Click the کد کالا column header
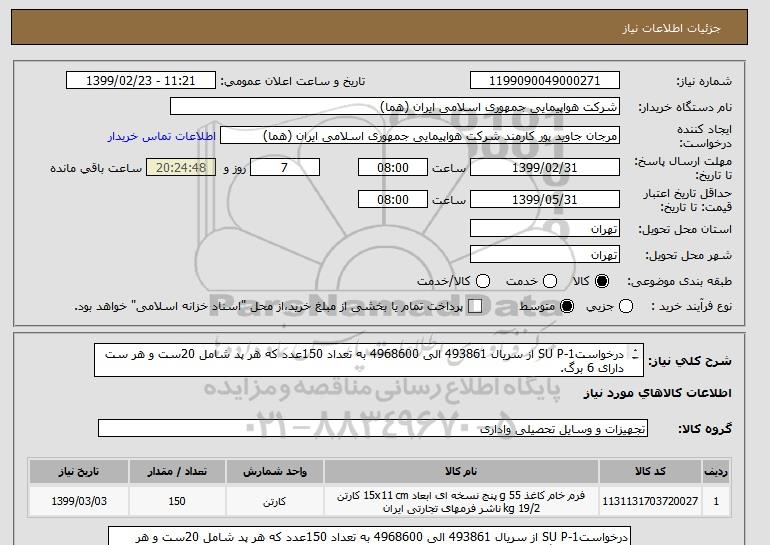770x545 pixels. point(650,471)
